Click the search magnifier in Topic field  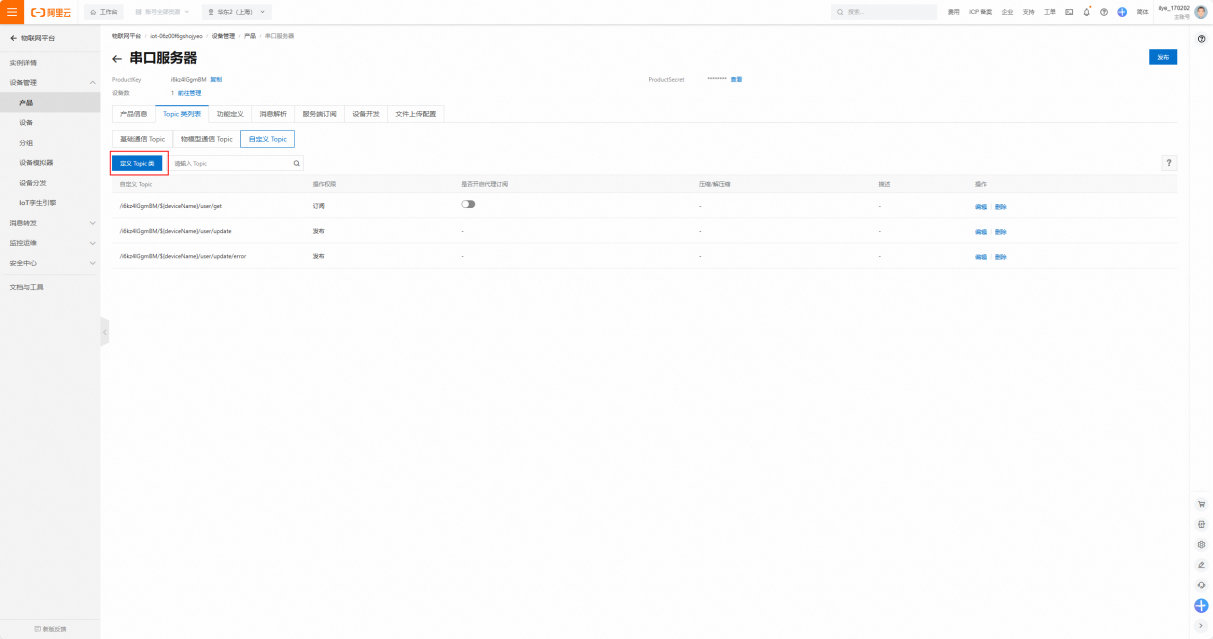point(296,163)
